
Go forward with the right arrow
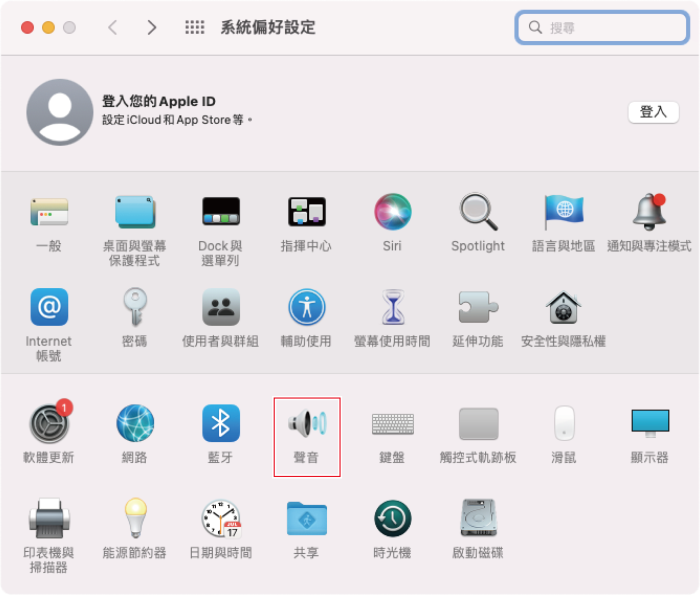[x=152, y=27]
